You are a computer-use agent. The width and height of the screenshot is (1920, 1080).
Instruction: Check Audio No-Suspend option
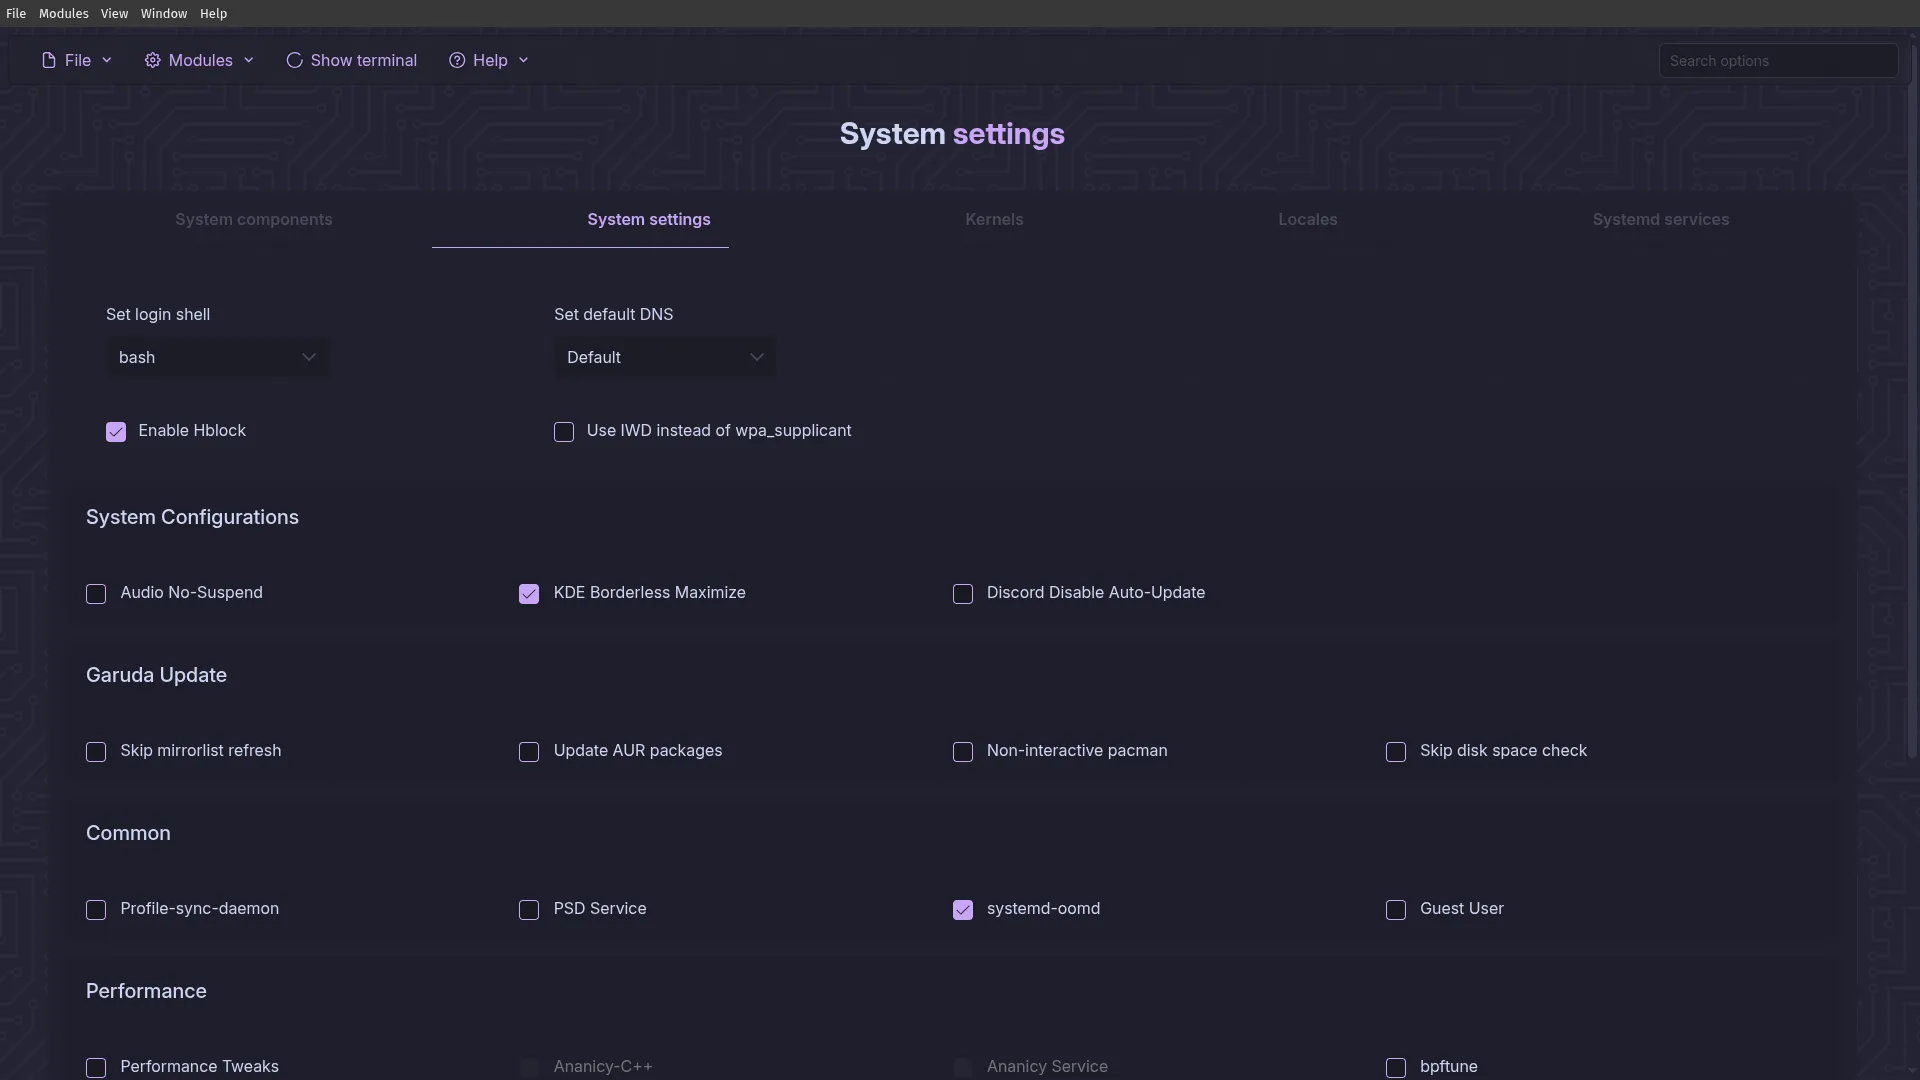point(96,594)
